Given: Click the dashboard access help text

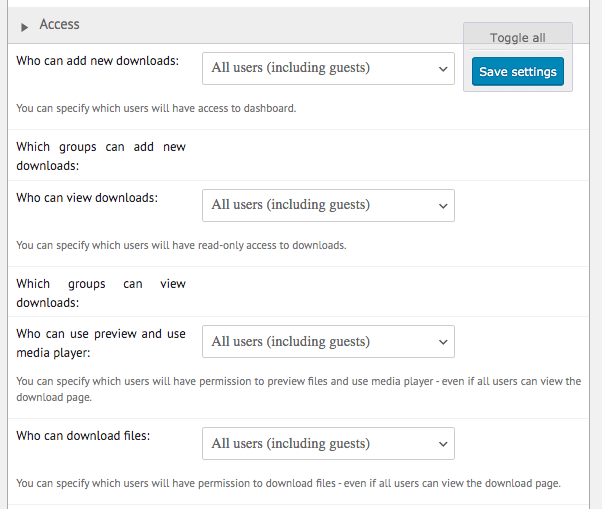Looking at the screenshot, I should coord(156,108).
